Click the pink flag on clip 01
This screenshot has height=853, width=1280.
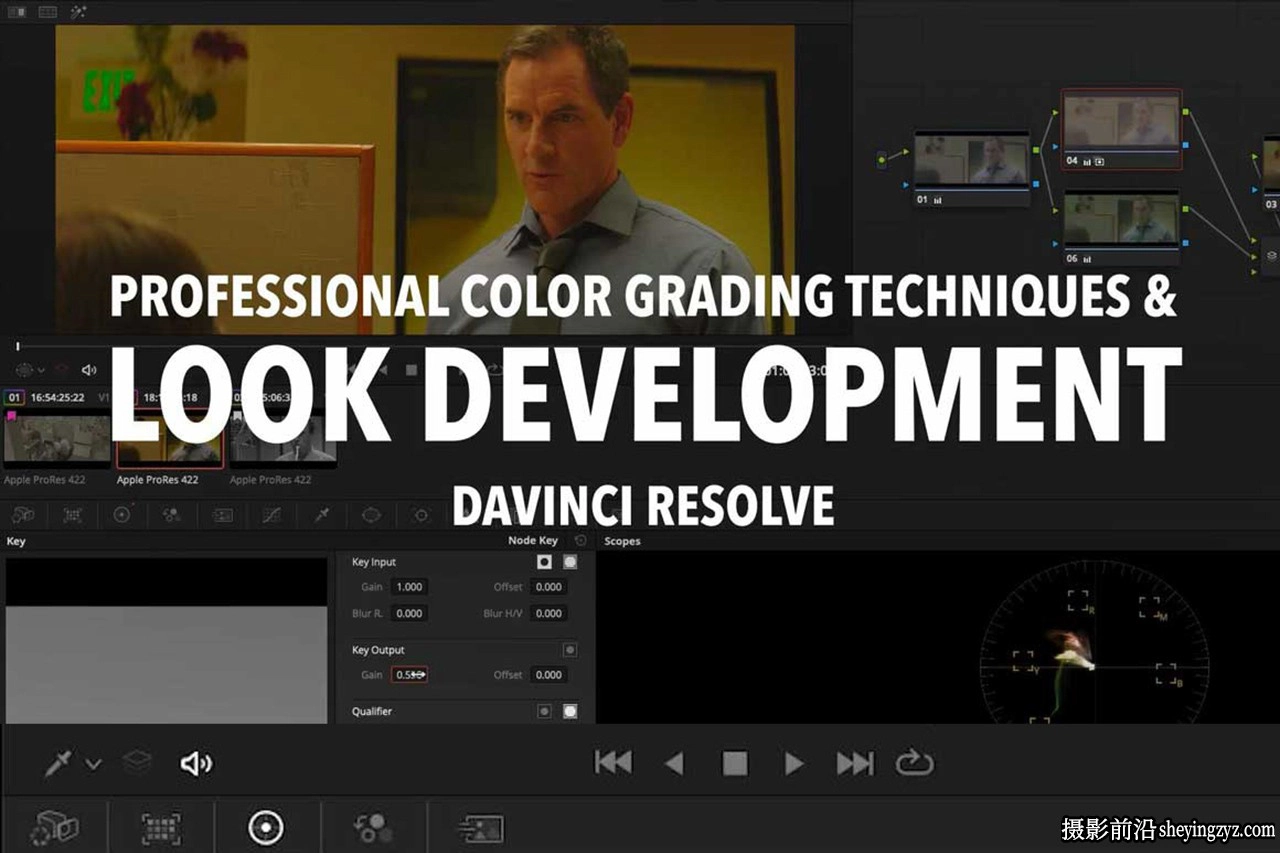[x=12, y=416]
